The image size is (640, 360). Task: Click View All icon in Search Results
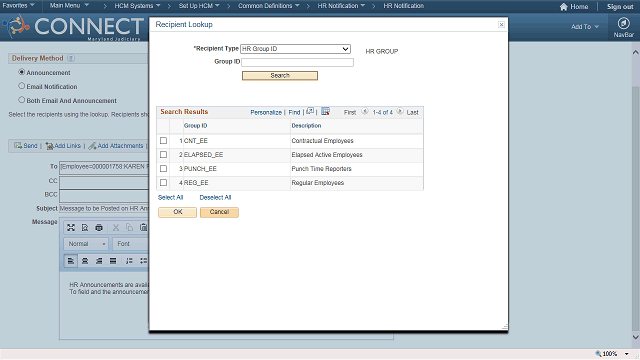pyautogui.click(x=310, y=111)
